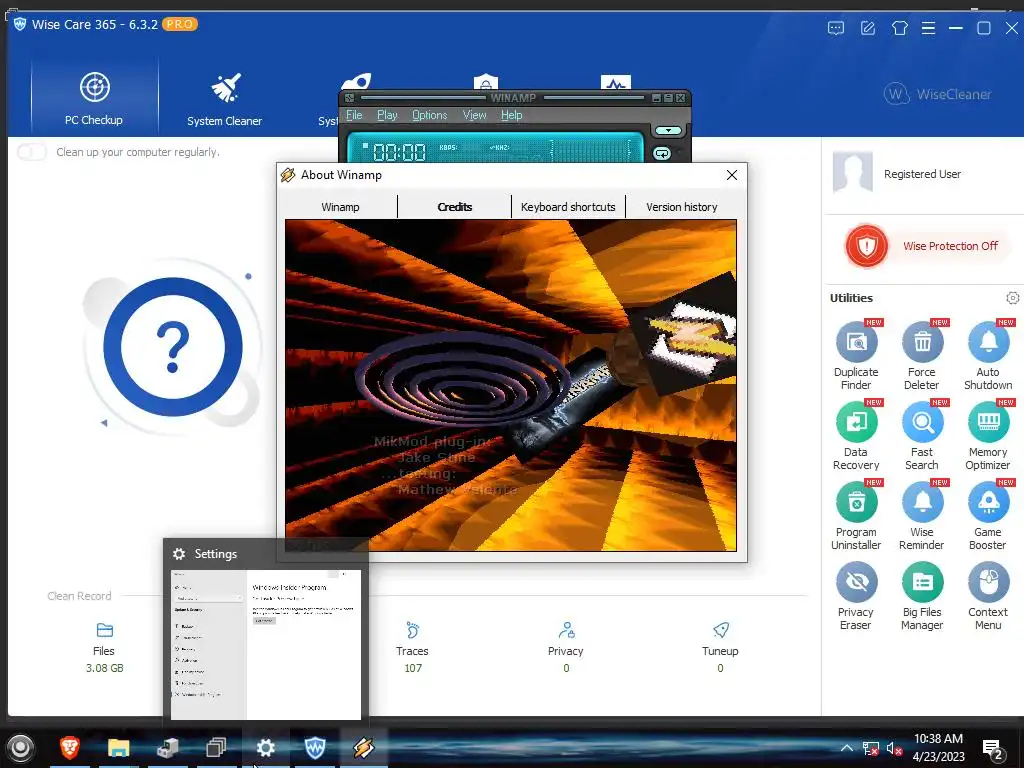Open the Version history tab

682,207
